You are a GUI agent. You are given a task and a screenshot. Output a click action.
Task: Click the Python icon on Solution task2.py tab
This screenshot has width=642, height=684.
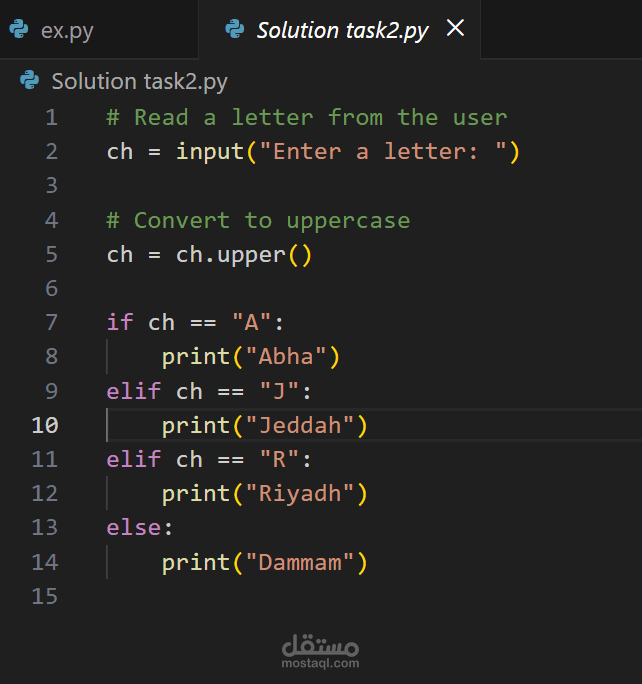pyautogui.click(x=235, y=29)
